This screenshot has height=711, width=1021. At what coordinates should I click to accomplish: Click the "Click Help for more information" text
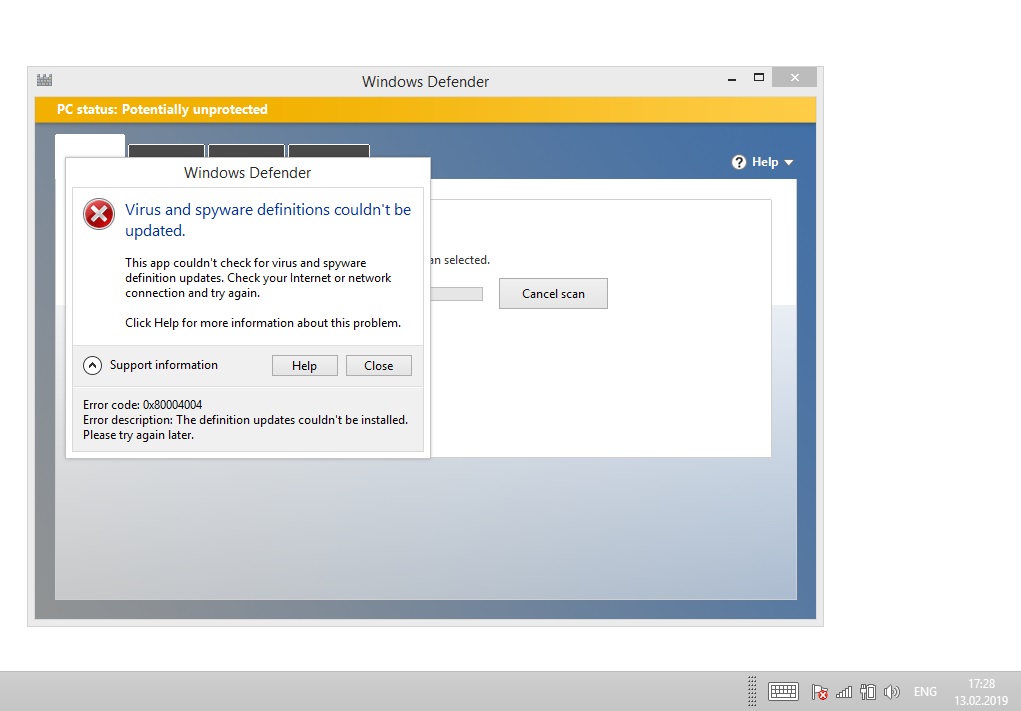coord(263,323)
